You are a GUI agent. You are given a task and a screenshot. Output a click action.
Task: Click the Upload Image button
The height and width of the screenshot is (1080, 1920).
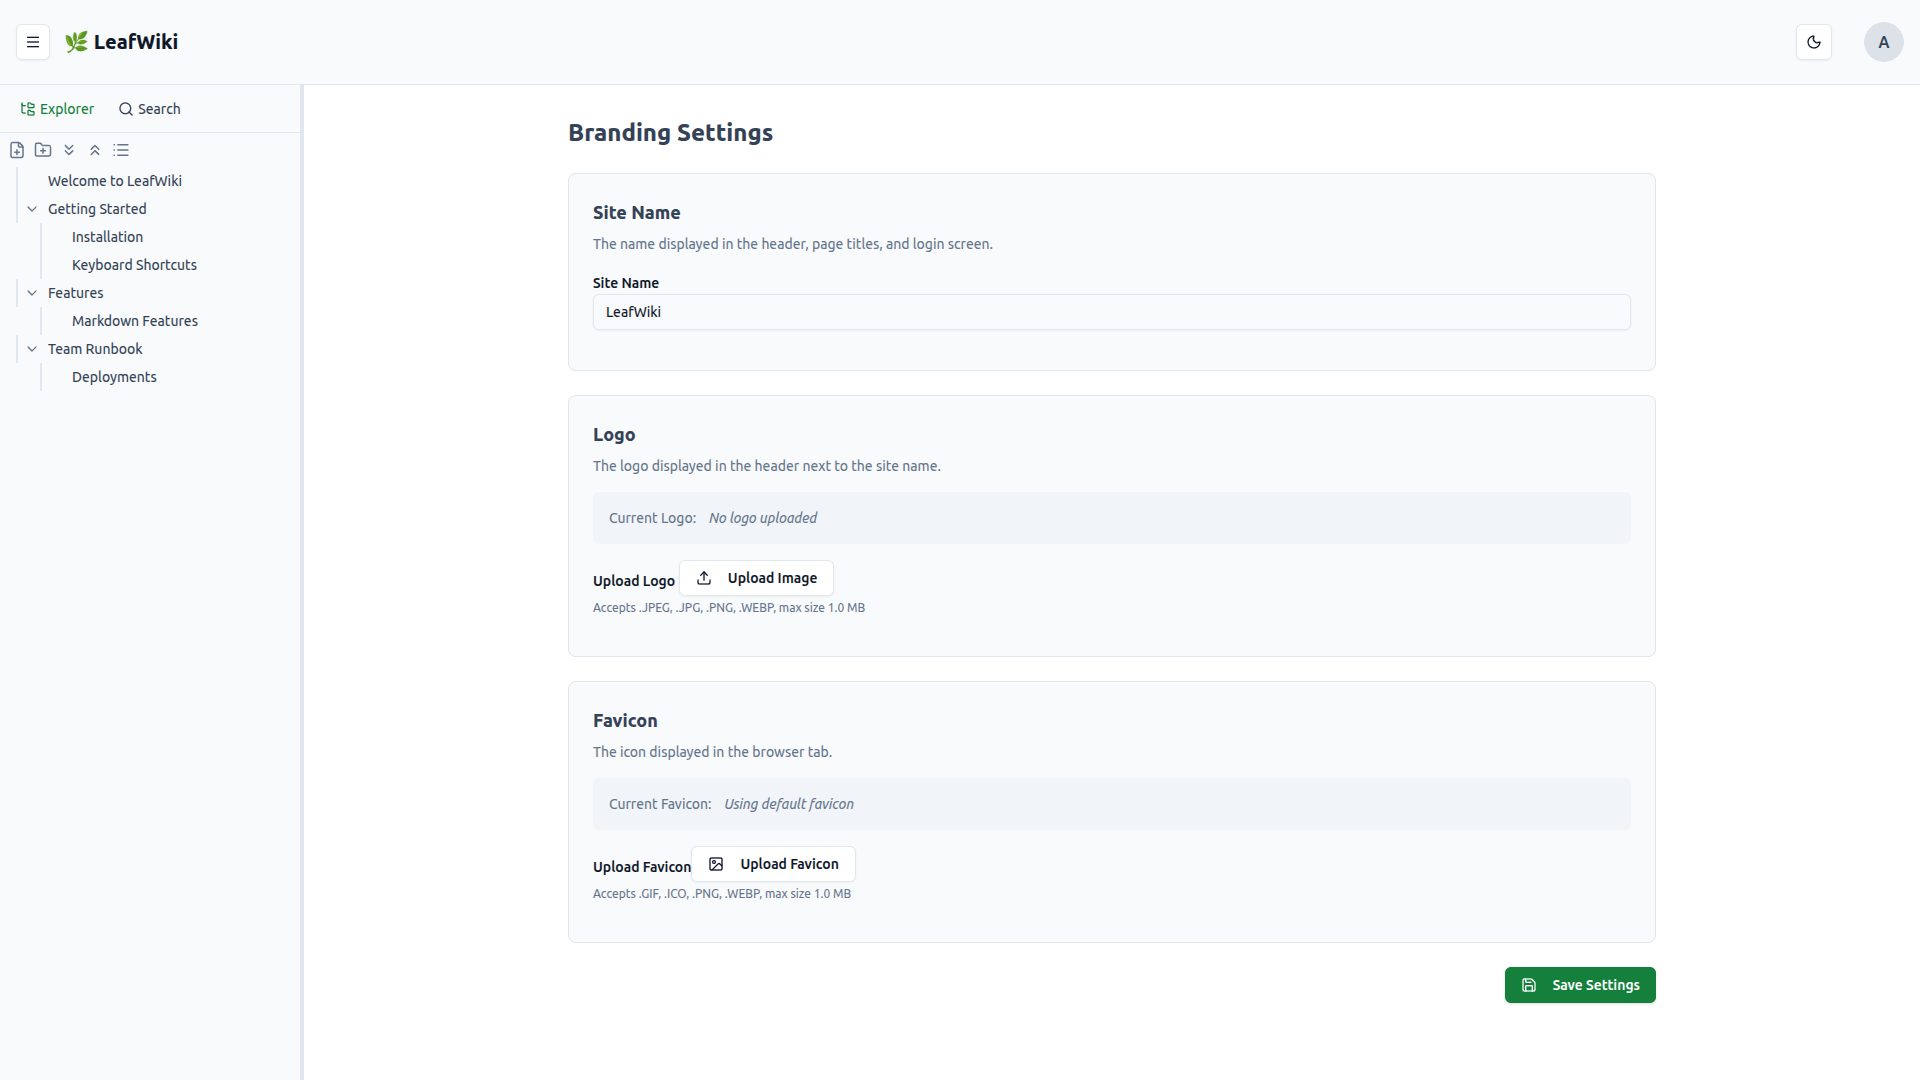coord(756,578)
